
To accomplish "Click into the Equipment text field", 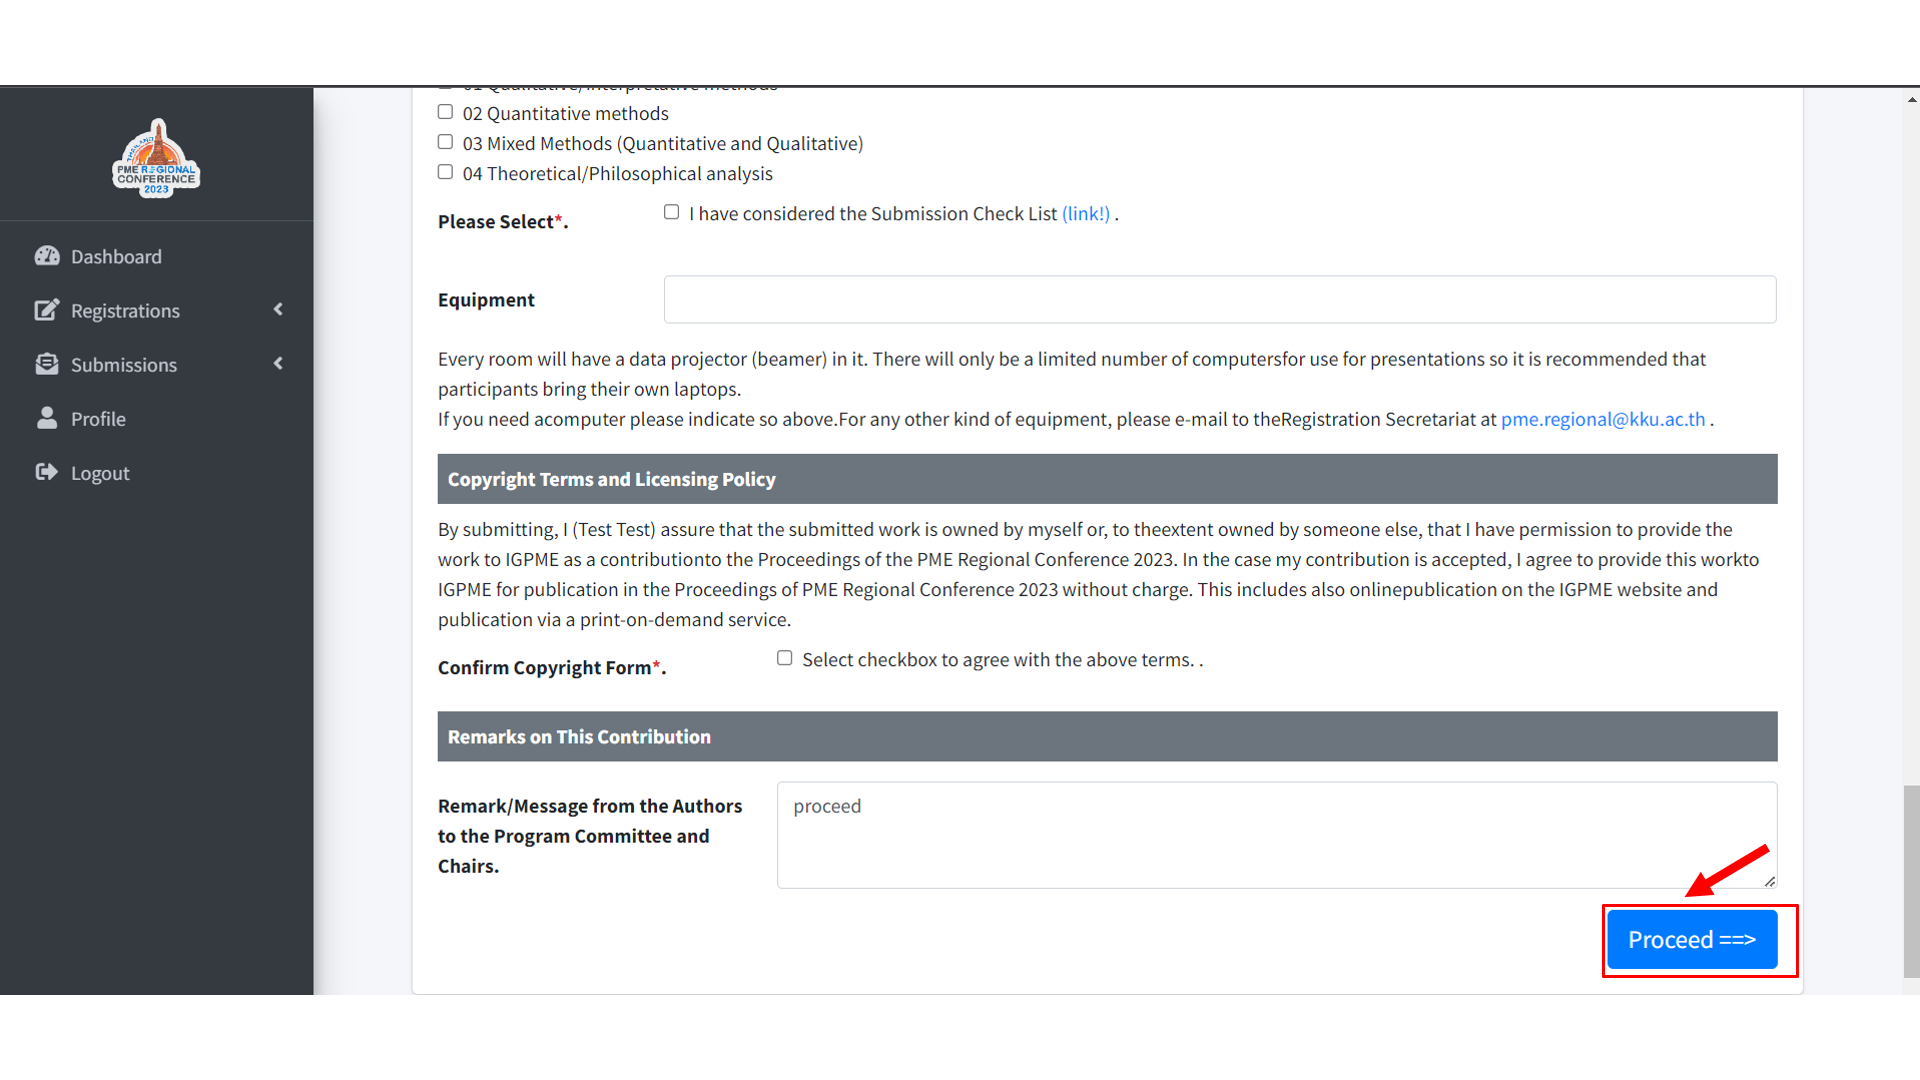I will 1219,300.
